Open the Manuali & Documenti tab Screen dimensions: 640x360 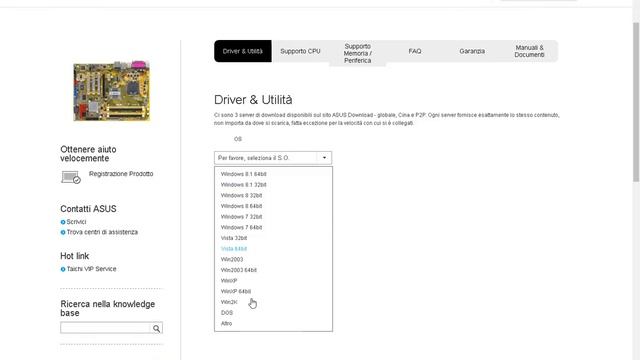(x=529, y=51)
